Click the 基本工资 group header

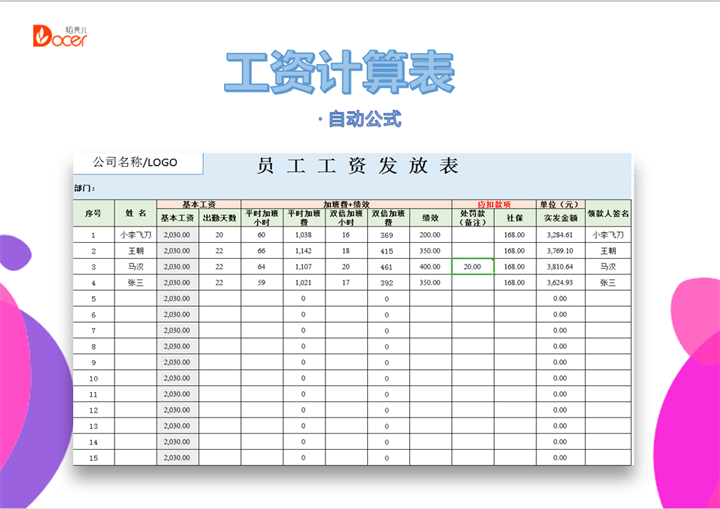pyautogui.click(x=199, y=204)
